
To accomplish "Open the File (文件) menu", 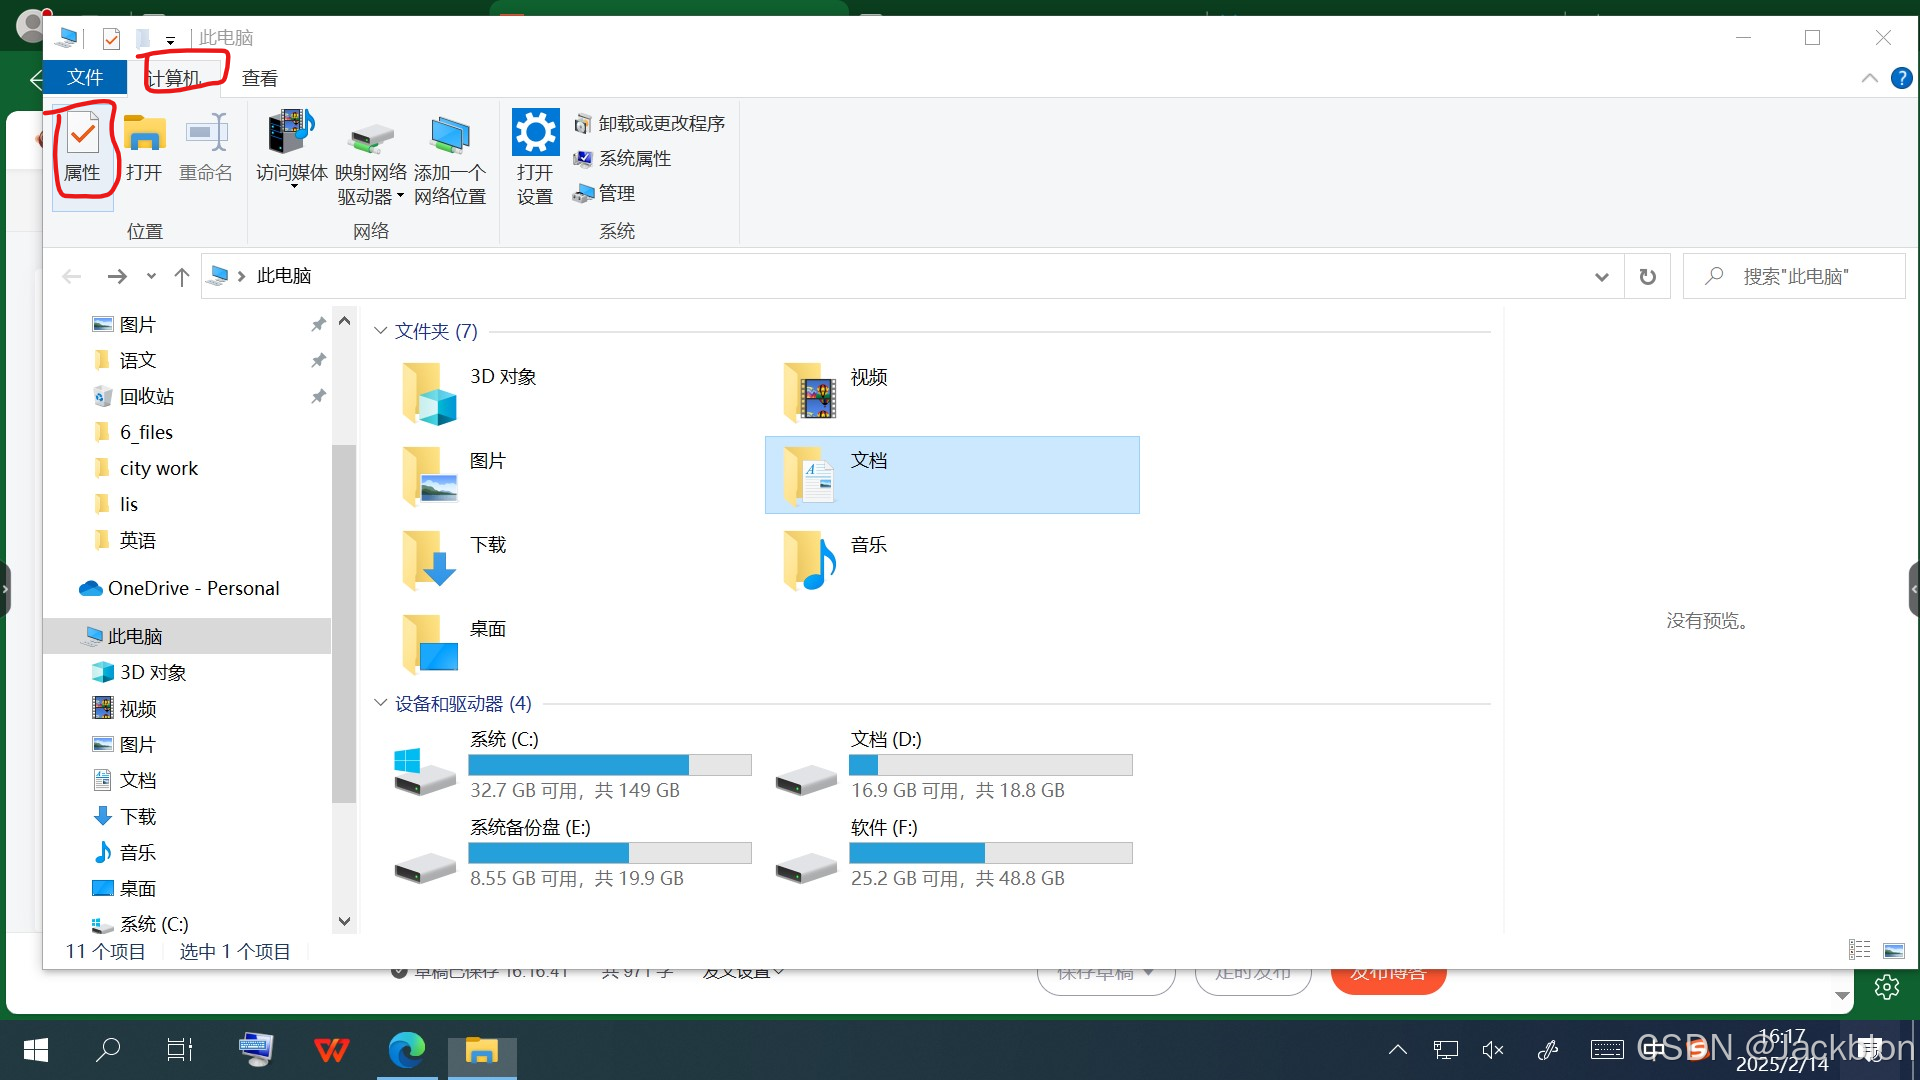I will tap(85, 78).
